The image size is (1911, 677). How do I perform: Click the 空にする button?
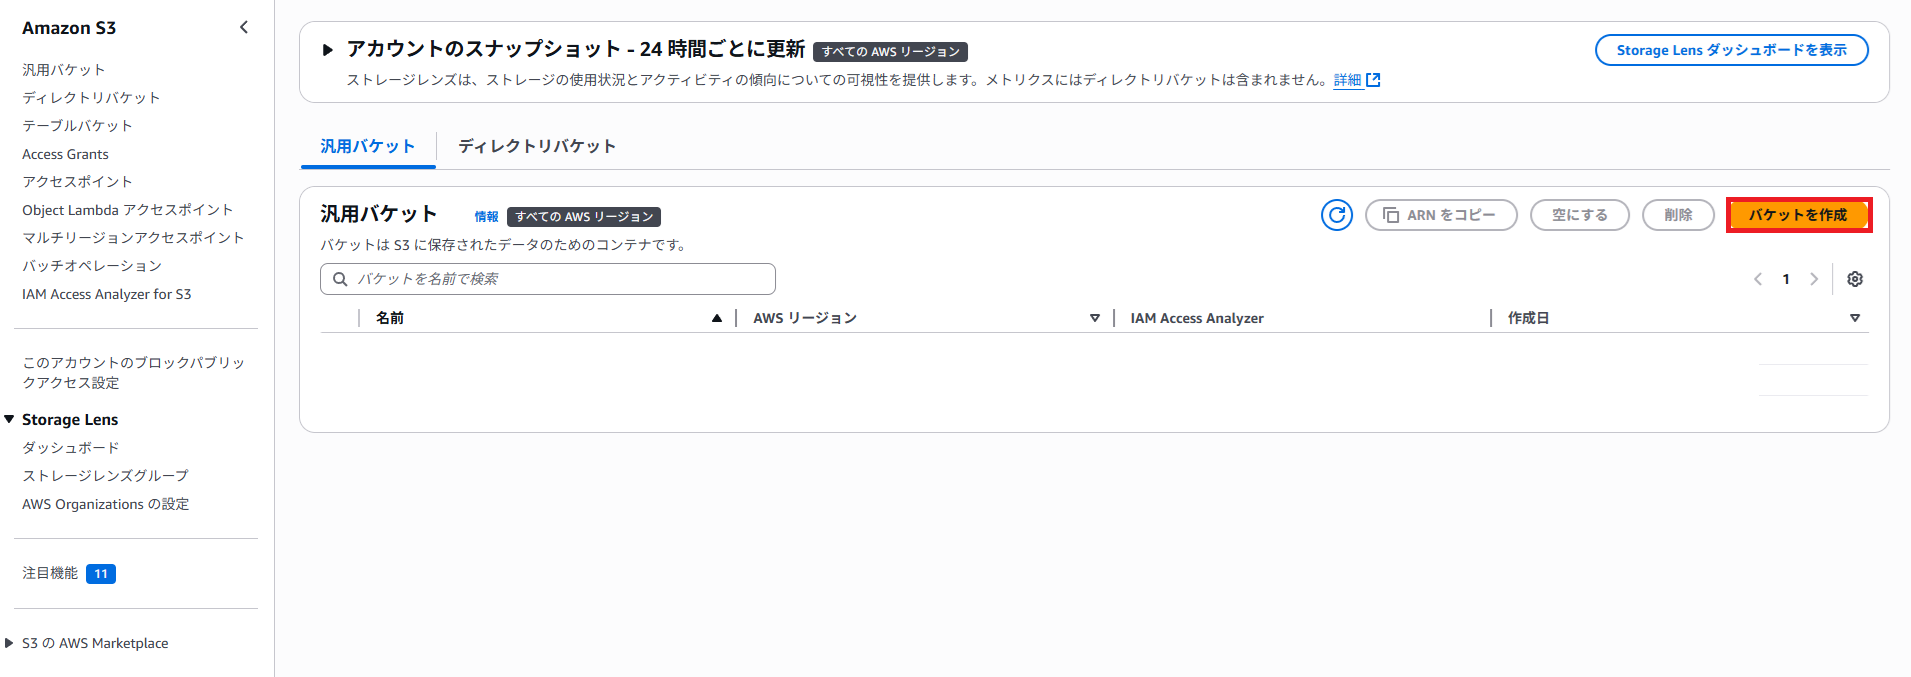click(x=1580, y=215)
